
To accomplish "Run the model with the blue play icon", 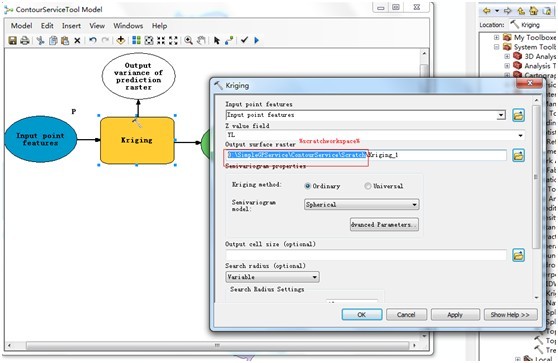I will tap(257, 40).
